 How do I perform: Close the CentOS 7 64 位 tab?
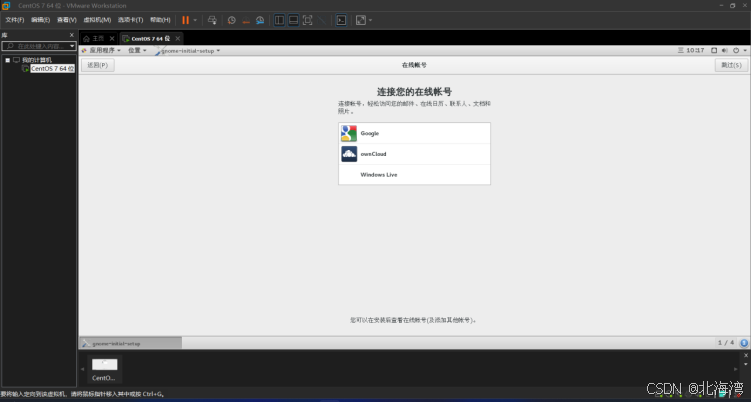coord(178,38)
